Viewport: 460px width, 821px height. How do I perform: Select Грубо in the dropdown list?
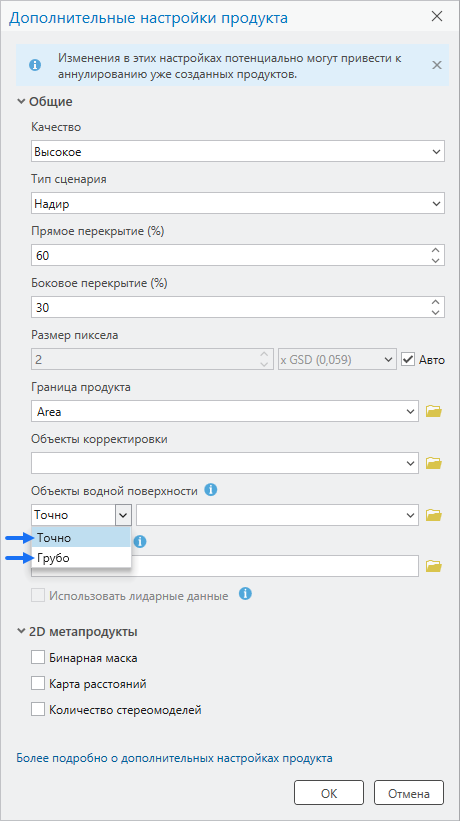pyautogui.click(x=81, y=558)
